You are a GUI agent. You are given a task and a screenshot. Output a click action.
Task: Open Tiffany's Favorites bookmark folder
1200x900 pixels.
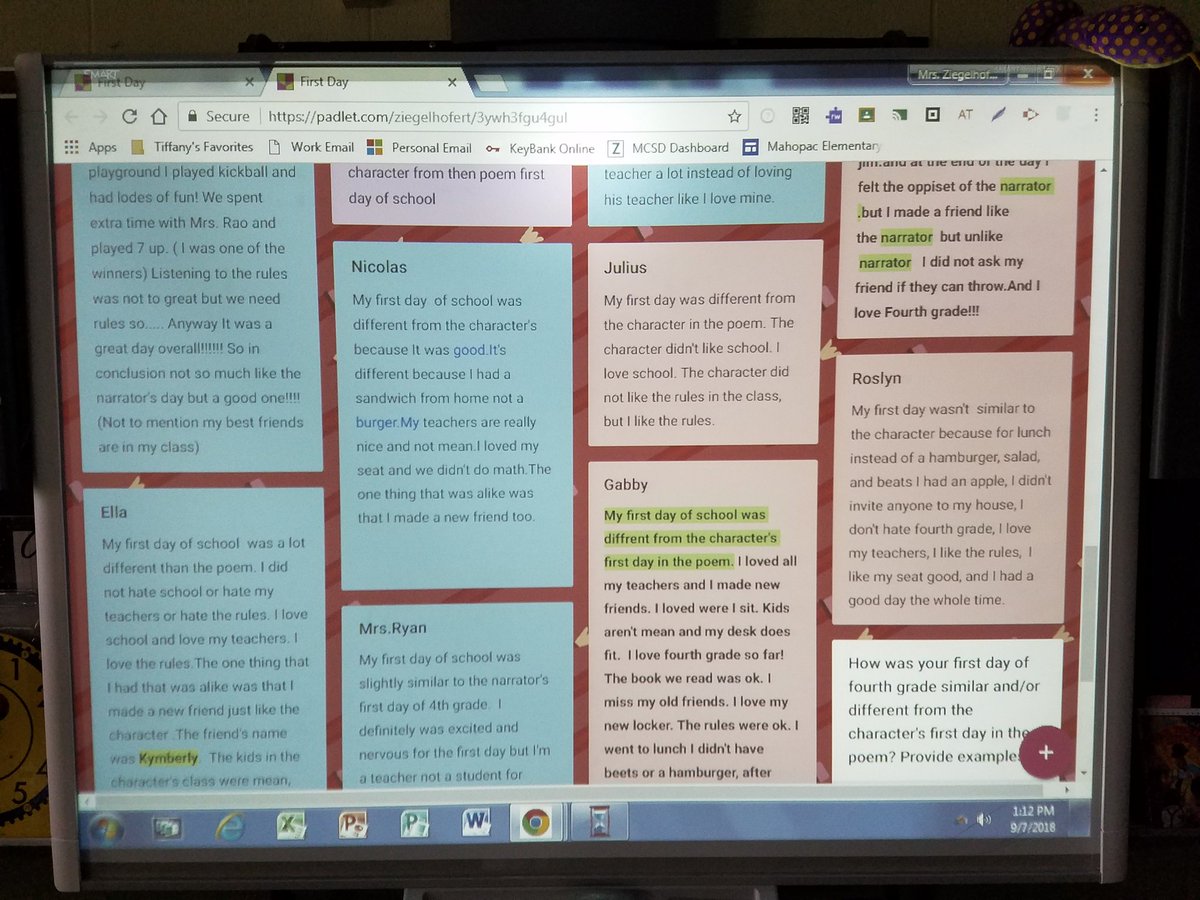click(x=192, y=147)
